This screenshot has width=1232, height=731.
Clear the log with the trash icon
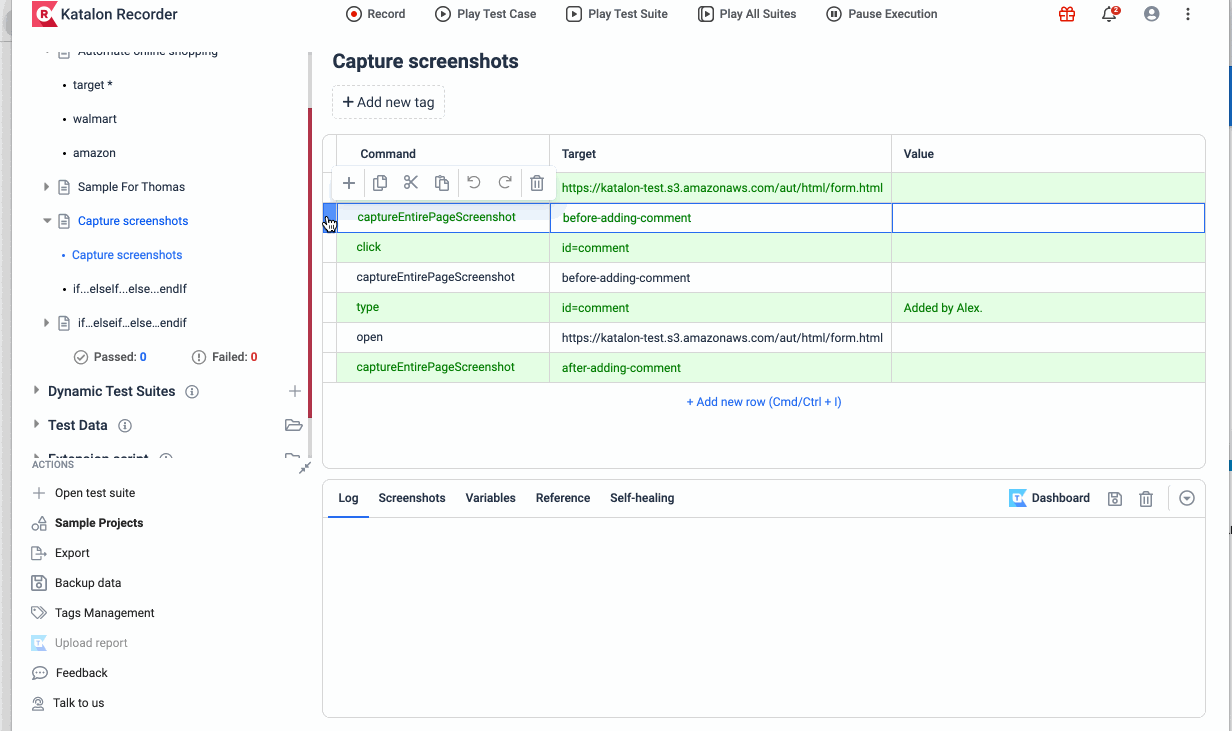click(x=1146, y=498)
